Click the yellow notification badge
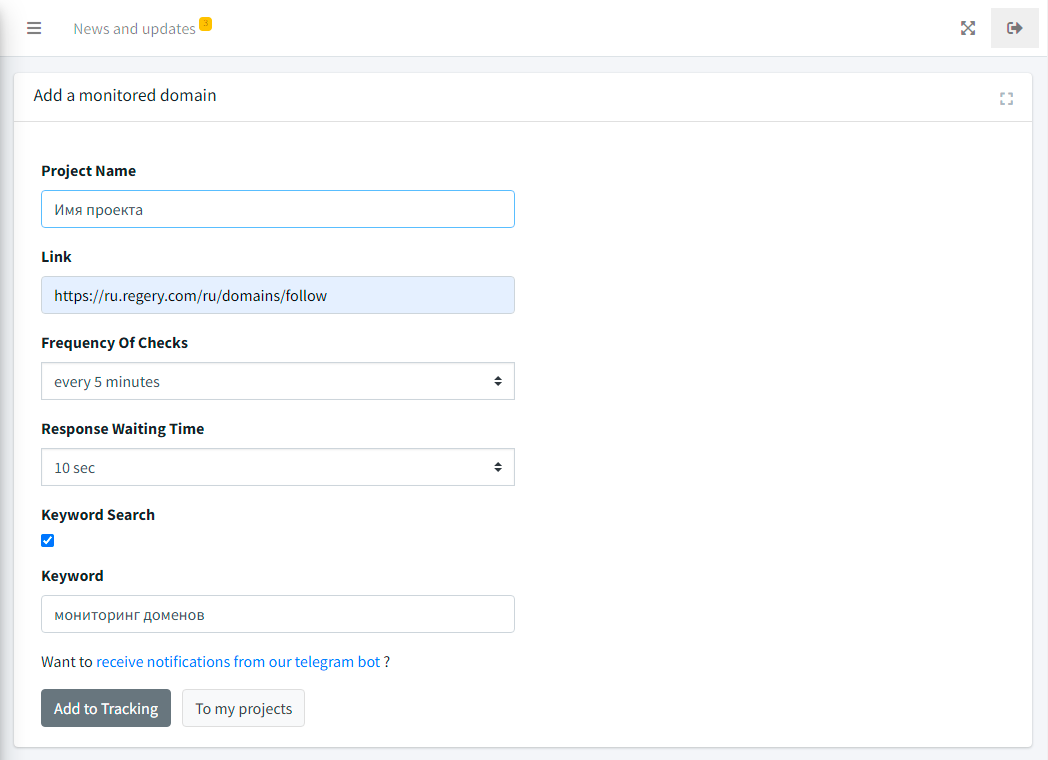 tap(205, 23)
